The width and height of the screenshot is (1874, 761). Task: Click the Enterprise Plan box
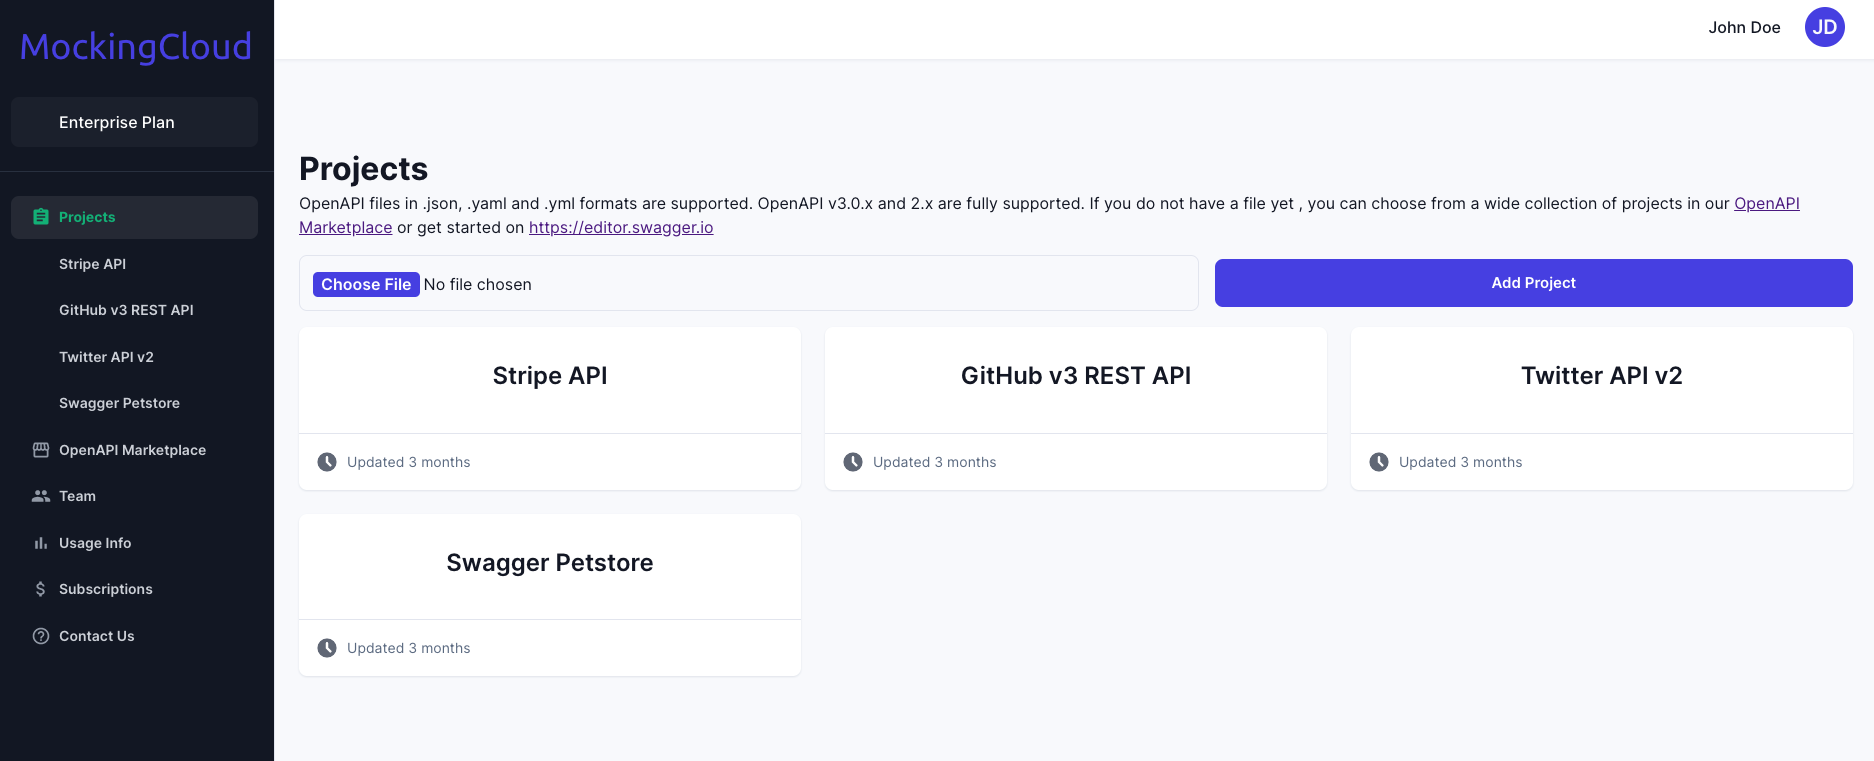click(x=134, y=122)
